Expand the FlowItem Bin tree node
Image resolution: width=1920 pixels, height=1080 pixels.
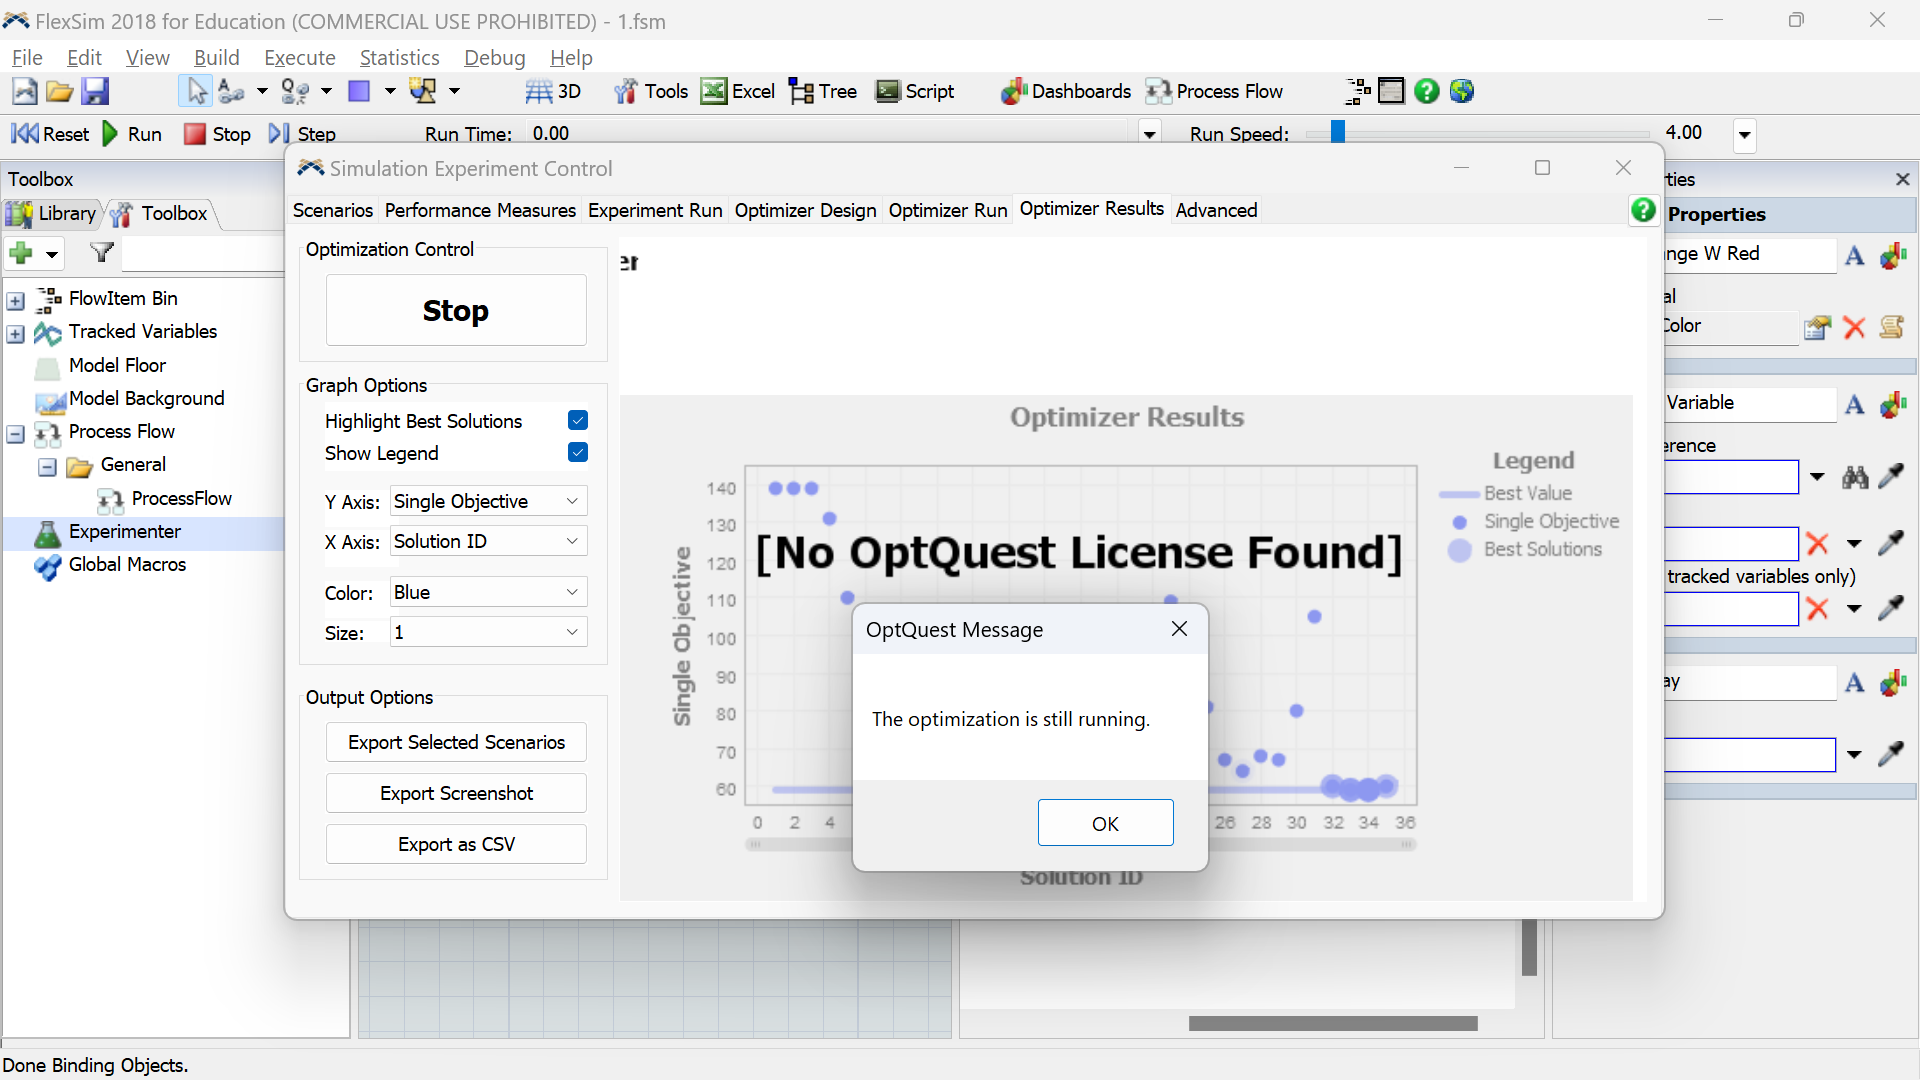[x=16, y=299]
